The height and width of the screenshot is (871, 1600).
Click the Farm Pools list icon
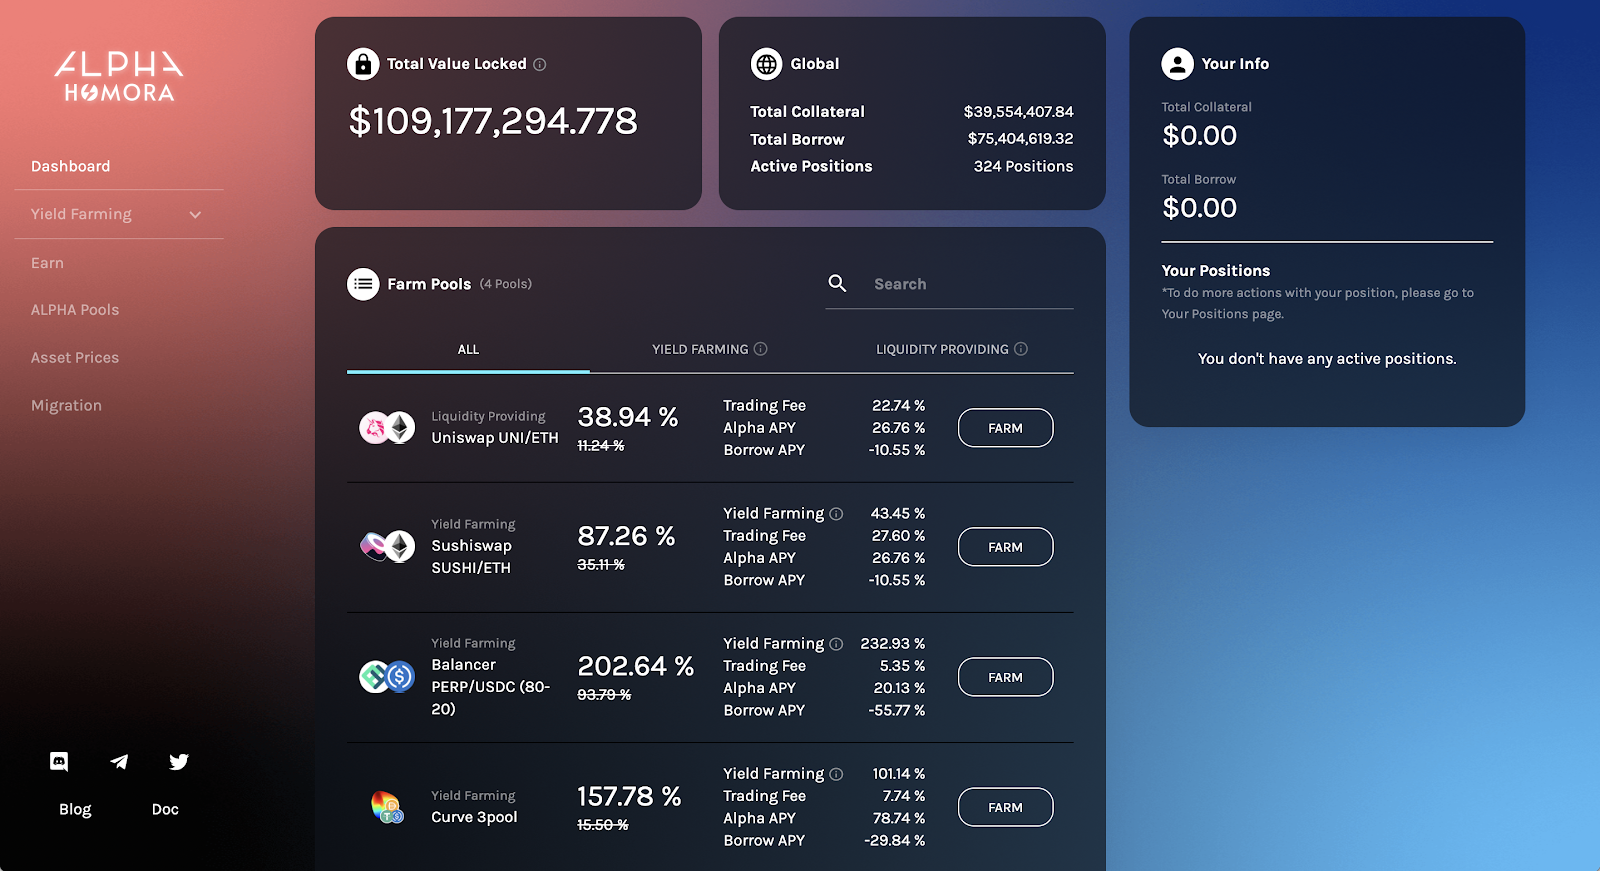(363, 284)
